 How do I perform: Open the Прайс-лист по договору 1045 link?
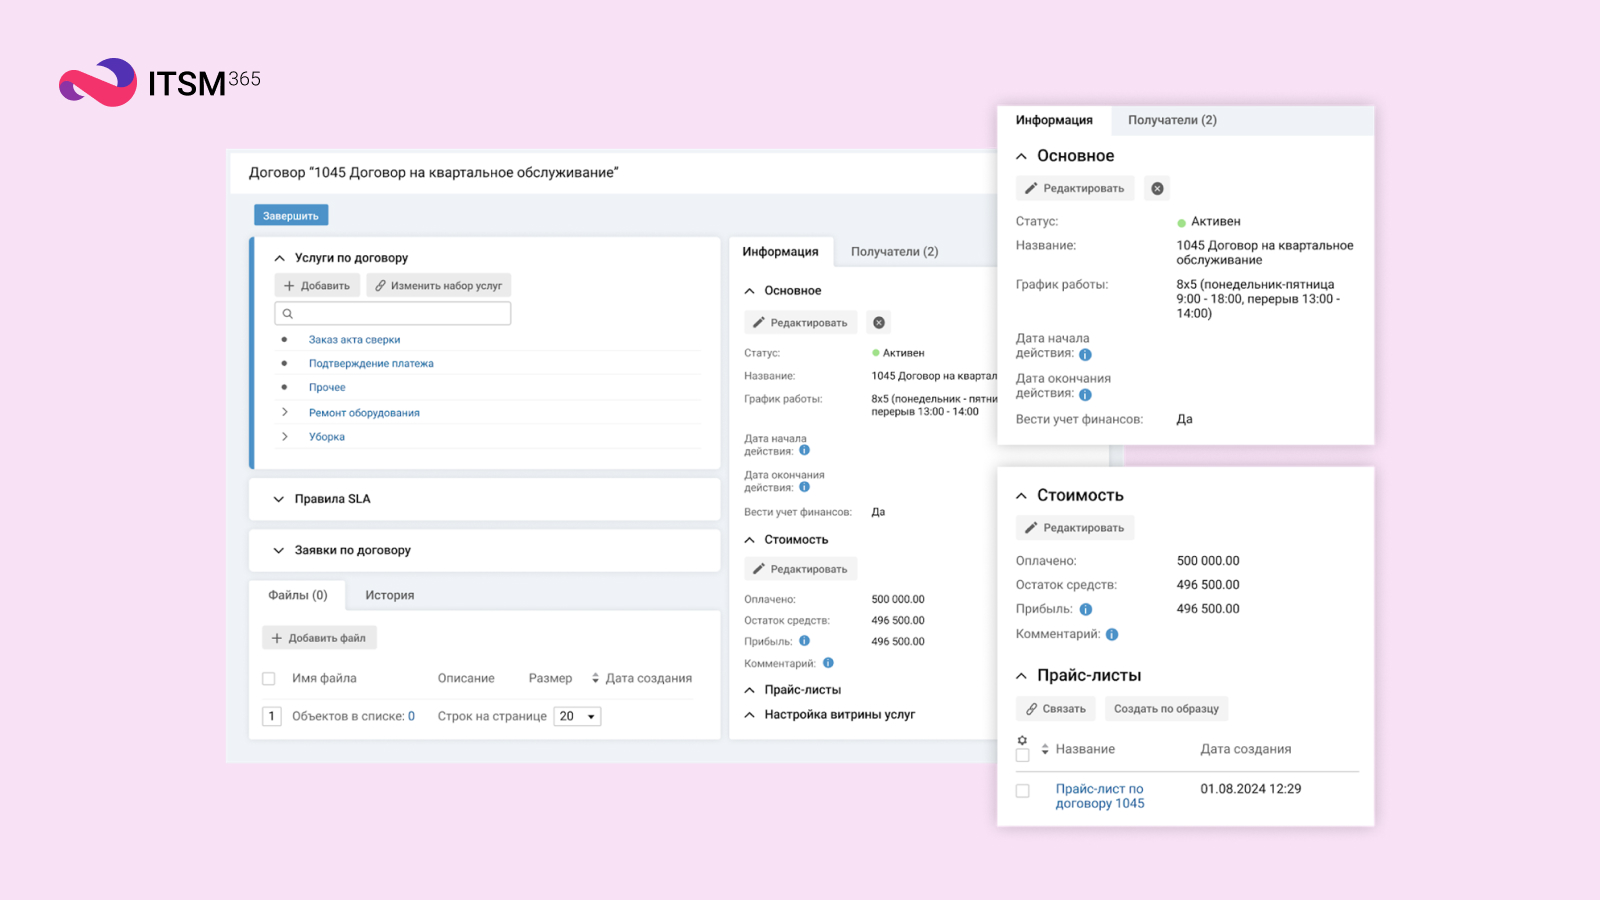tap(1100, 795)
